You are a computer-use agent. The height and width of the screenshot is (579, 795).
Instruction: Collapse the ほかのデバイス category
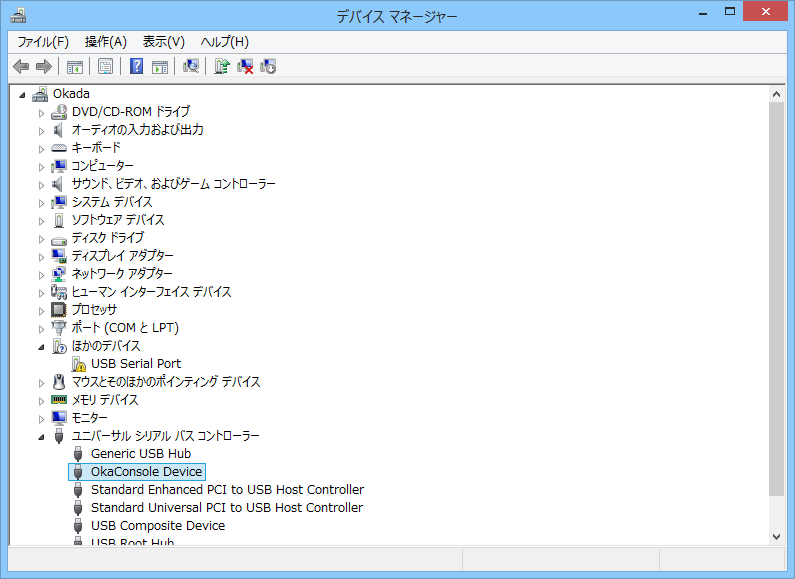coord(41,347)
